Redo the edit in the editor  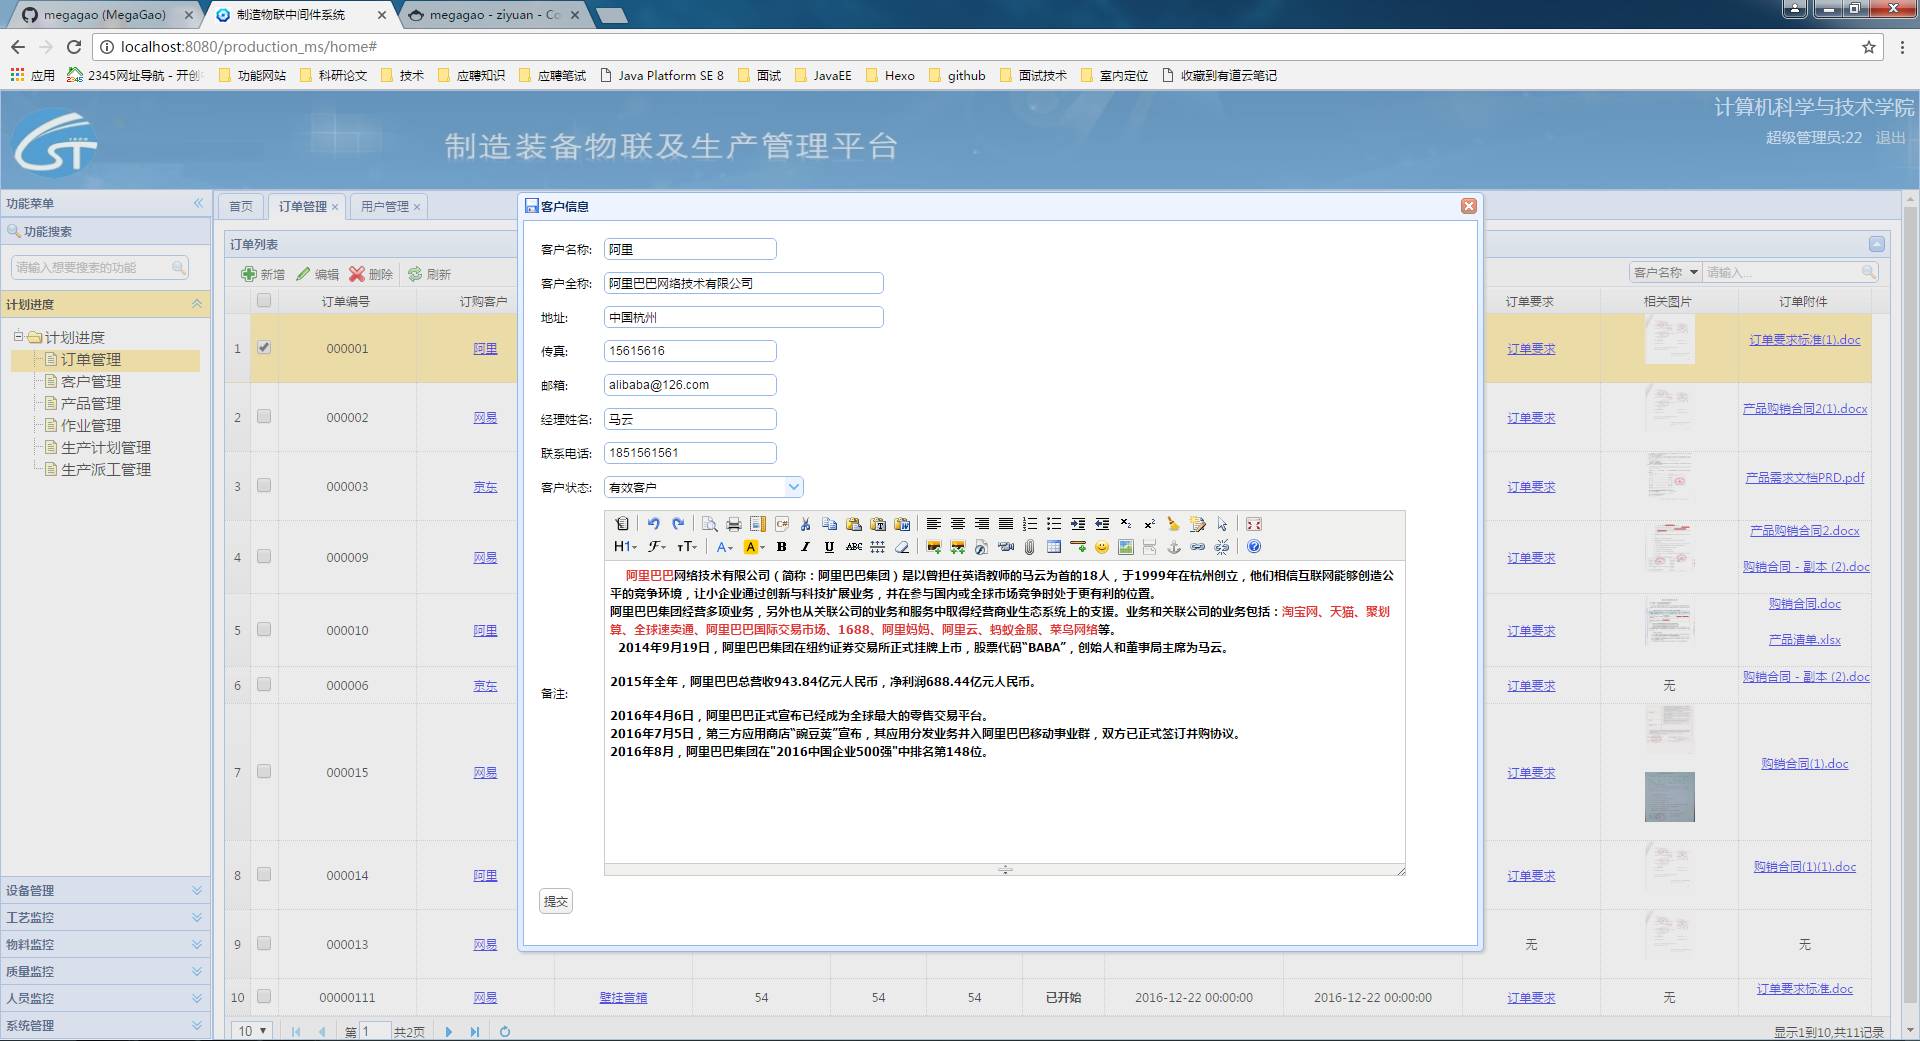(678, 524)
